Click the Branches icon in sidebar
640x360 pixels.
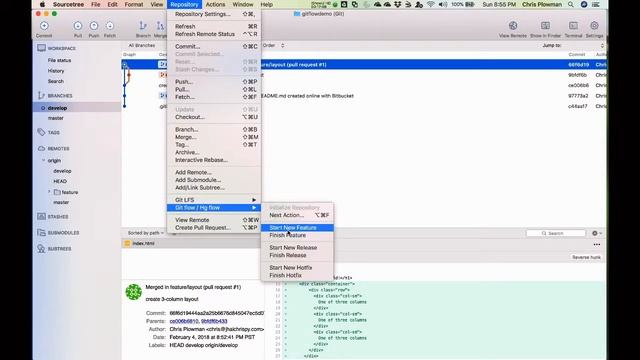41,96
